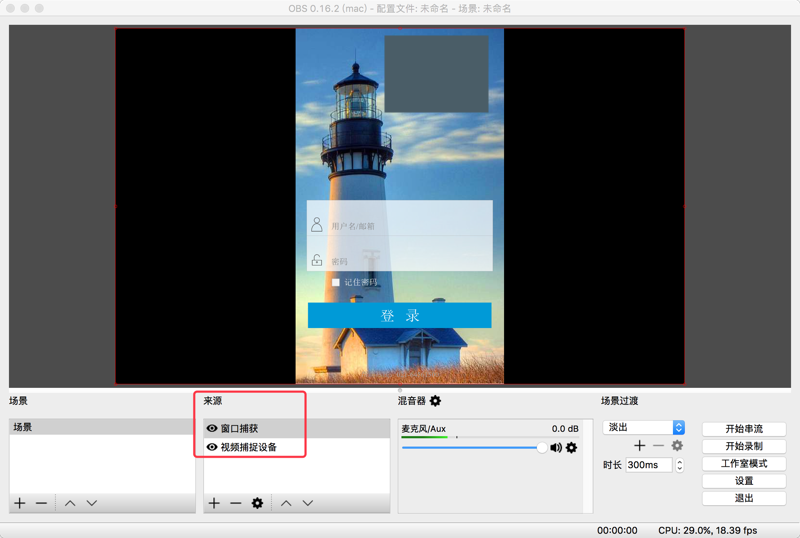Mute the 麦克风/Aux speaker icon
Image resolution: width=800 pixels, height=538 pixels.
[x=556, y=448]
